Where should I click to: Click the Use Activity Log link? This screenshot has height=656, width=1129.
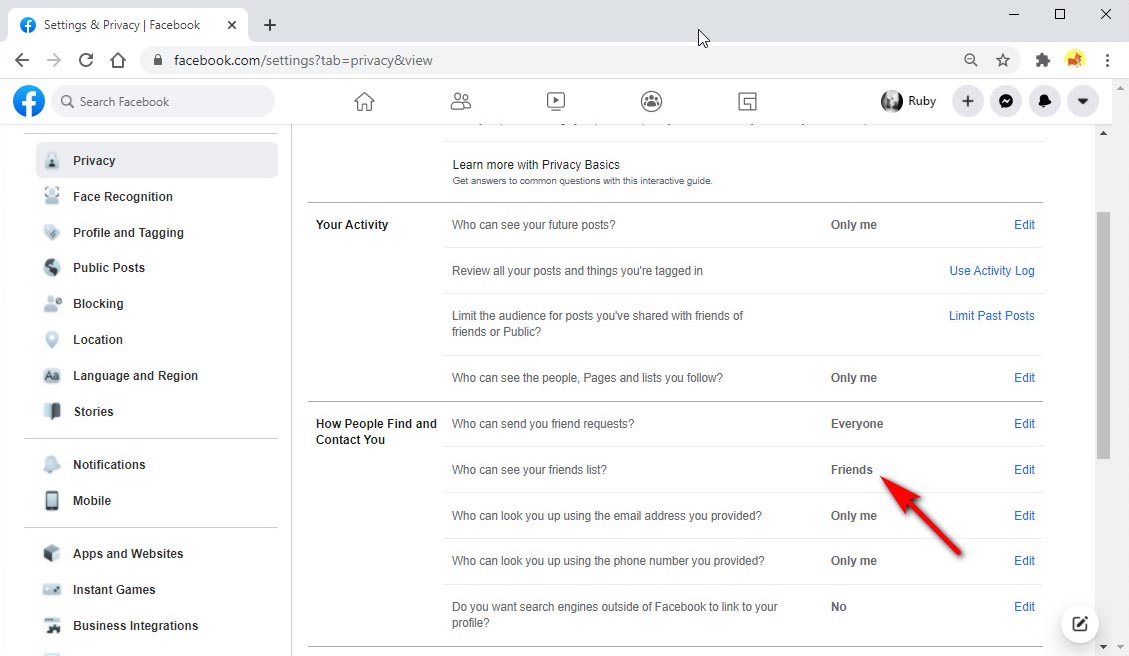991,271
